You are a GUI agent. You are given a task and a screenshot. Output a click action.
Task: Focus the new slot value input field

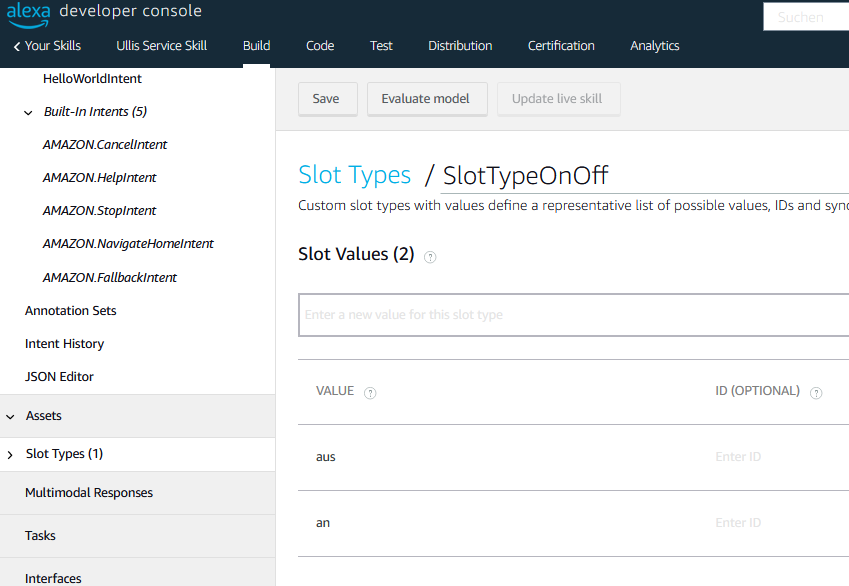(573, 315)
